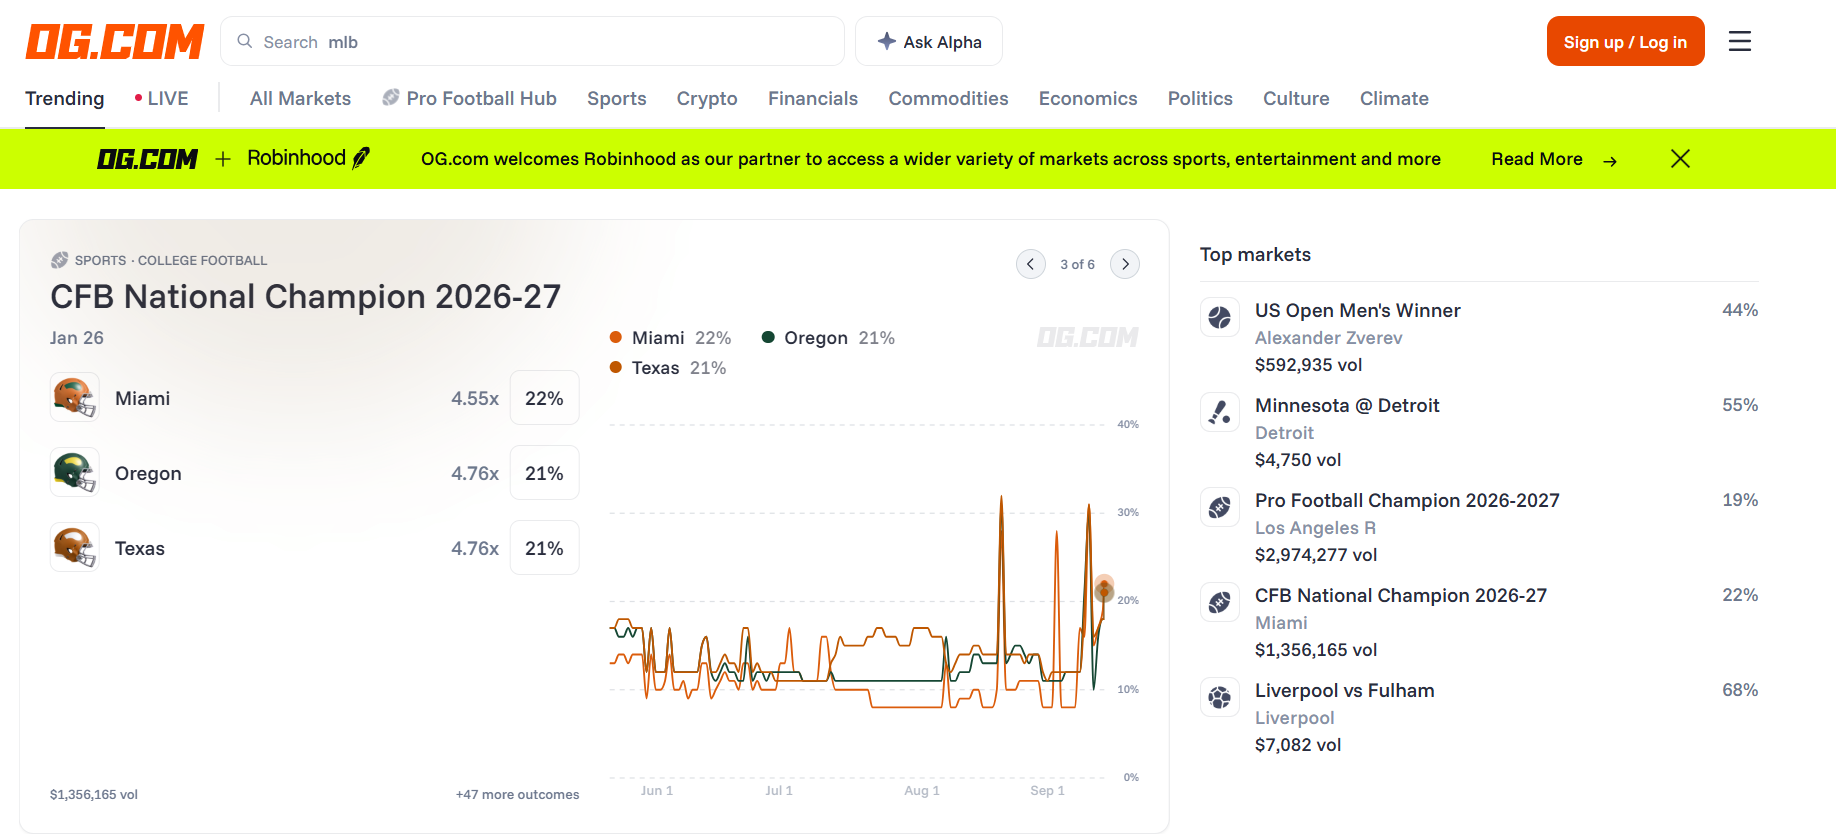Click Oregon helmet icon
The width and height of the screenshot is (1836, 834).
coord(75,473)
